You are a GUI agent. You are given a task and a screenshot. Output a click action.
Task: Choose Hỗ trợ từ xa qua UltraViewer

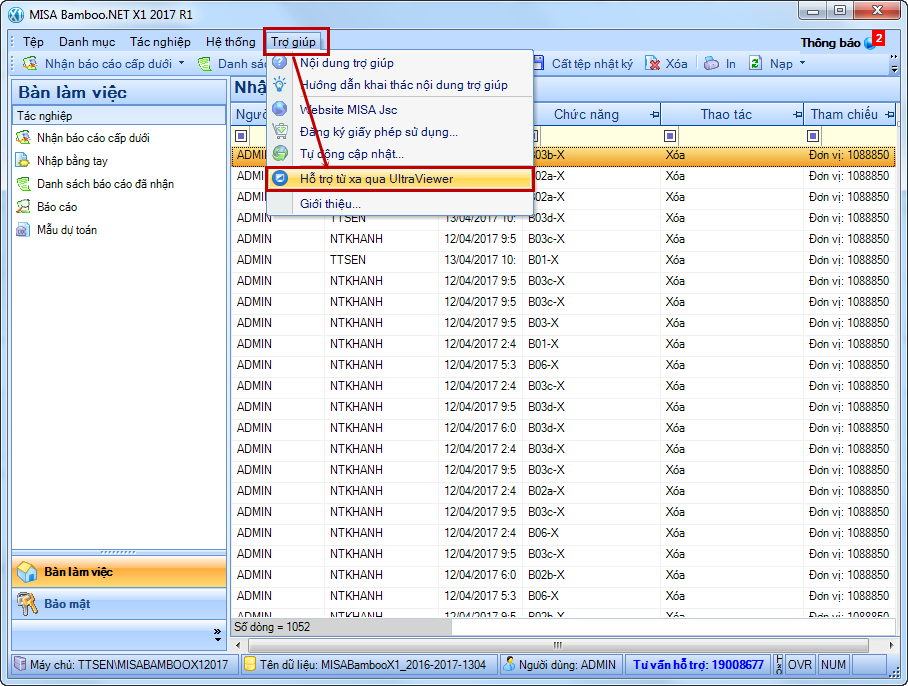400,179
